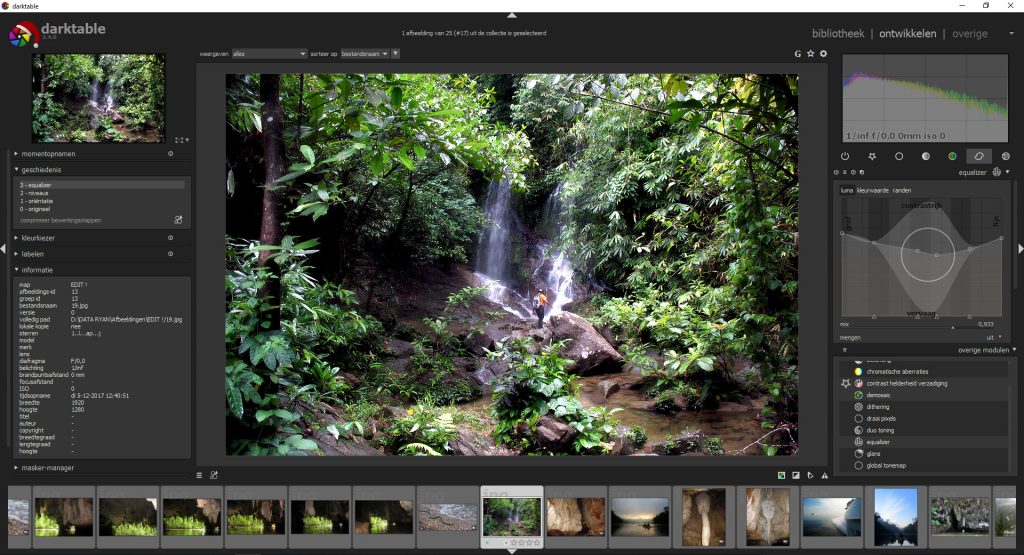This screenshot has height=555, width=1024.
Task: Toggle clipping indicator icon below image
Action: [795, 475]
